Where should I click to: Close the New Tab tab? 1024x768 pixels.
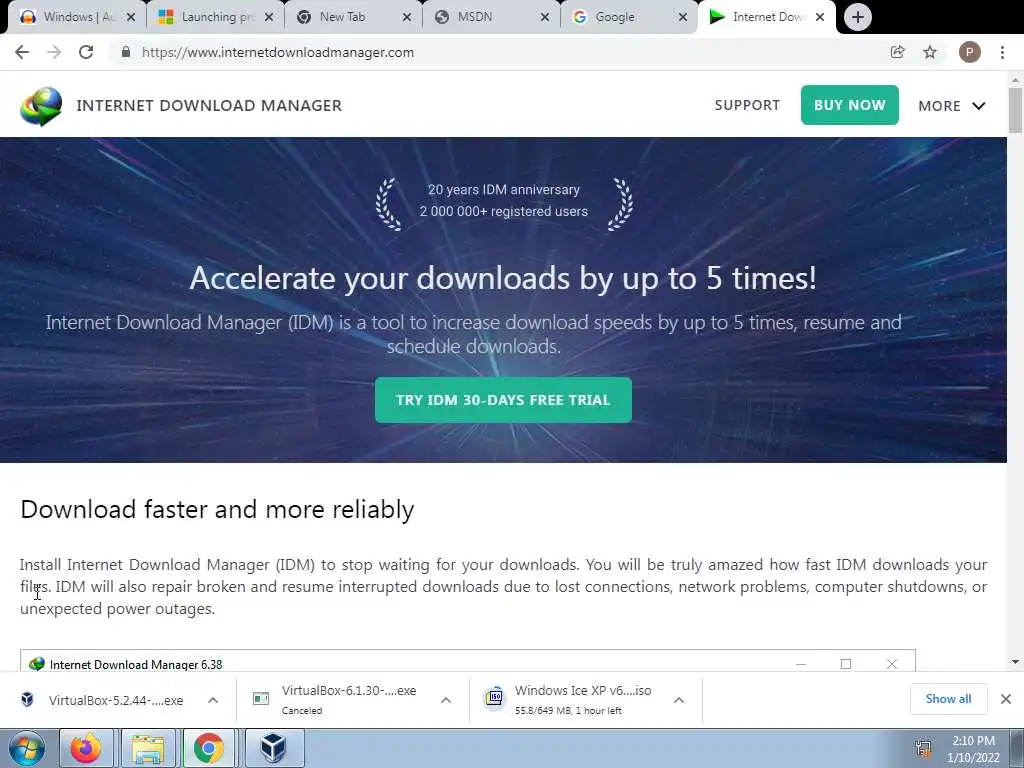click(x=407, y=17)
